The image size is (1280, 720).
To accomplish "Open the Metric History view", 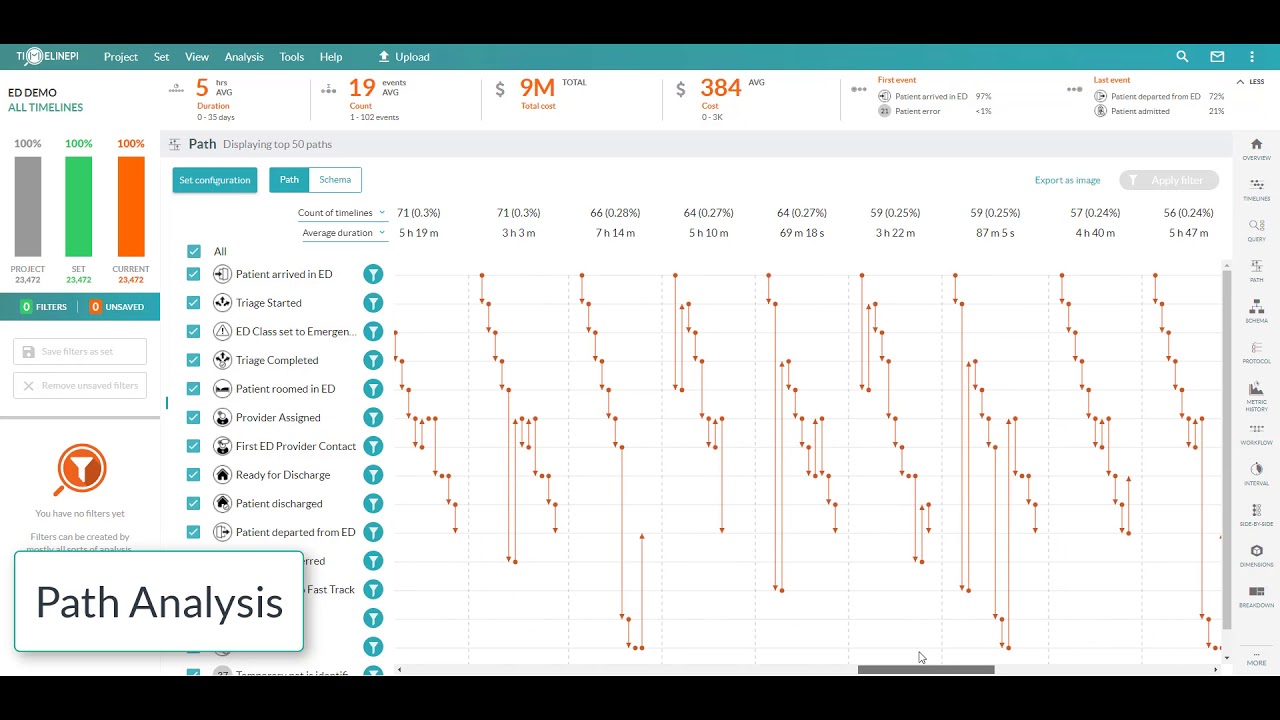I will tap(1256, 394).
